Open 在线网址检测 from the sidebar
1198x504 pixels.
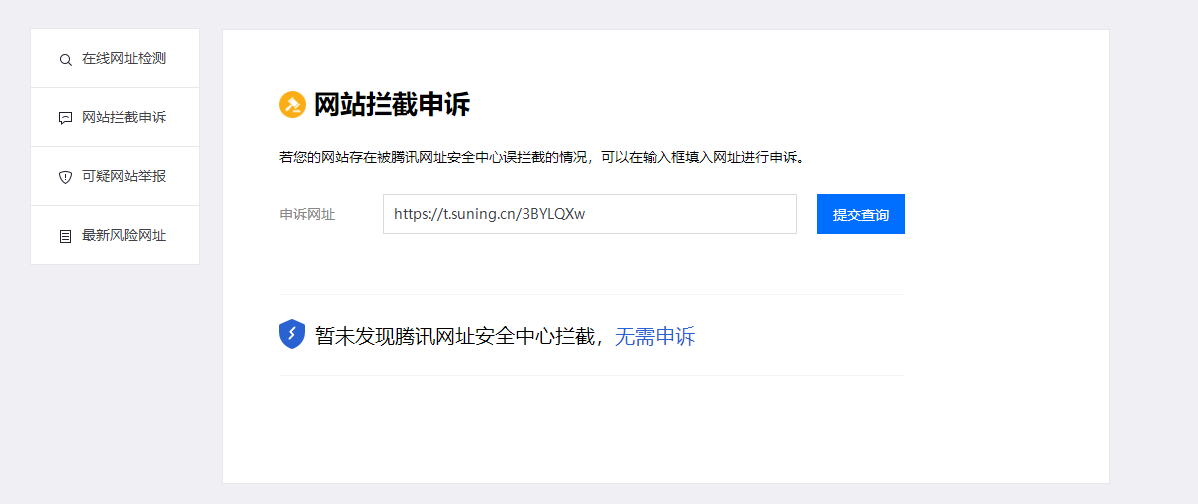click(x=115, y=59)
